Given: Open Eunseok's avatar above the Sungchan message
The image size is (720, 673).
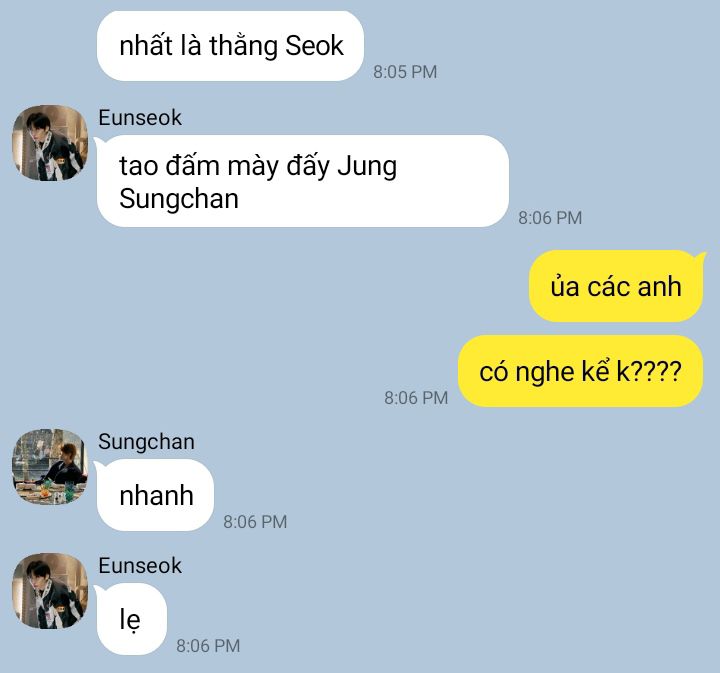Looking at the screenshot, I should (50, 143).
